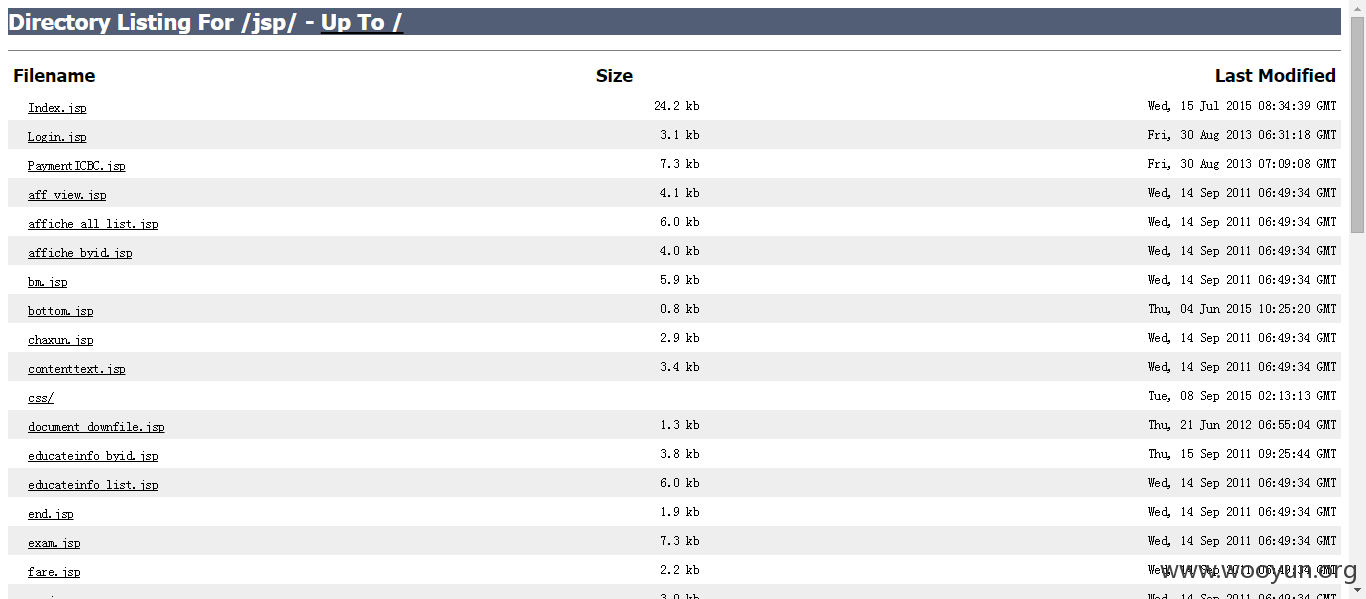
Task: Open the Login.jsp link
Action: pos(57,137)
